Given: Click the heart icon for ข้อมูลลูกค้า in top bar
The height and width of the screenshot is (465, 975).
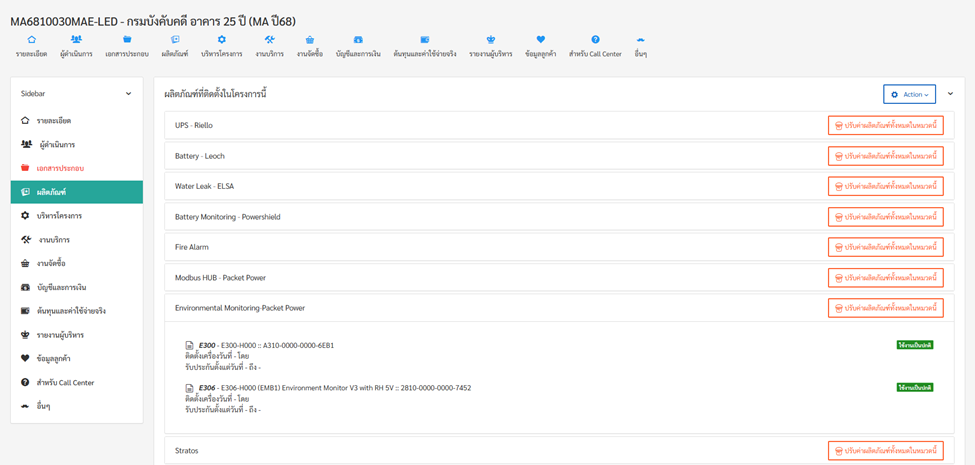Looking at the screenshot, I should click(541, 40).
